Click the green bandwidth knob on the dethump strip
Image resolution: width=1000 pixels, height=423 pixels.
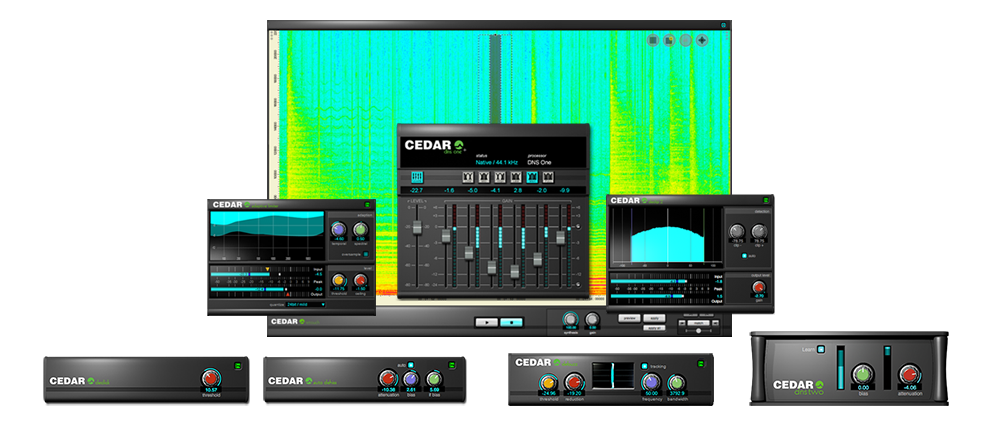tap(677, 382)
